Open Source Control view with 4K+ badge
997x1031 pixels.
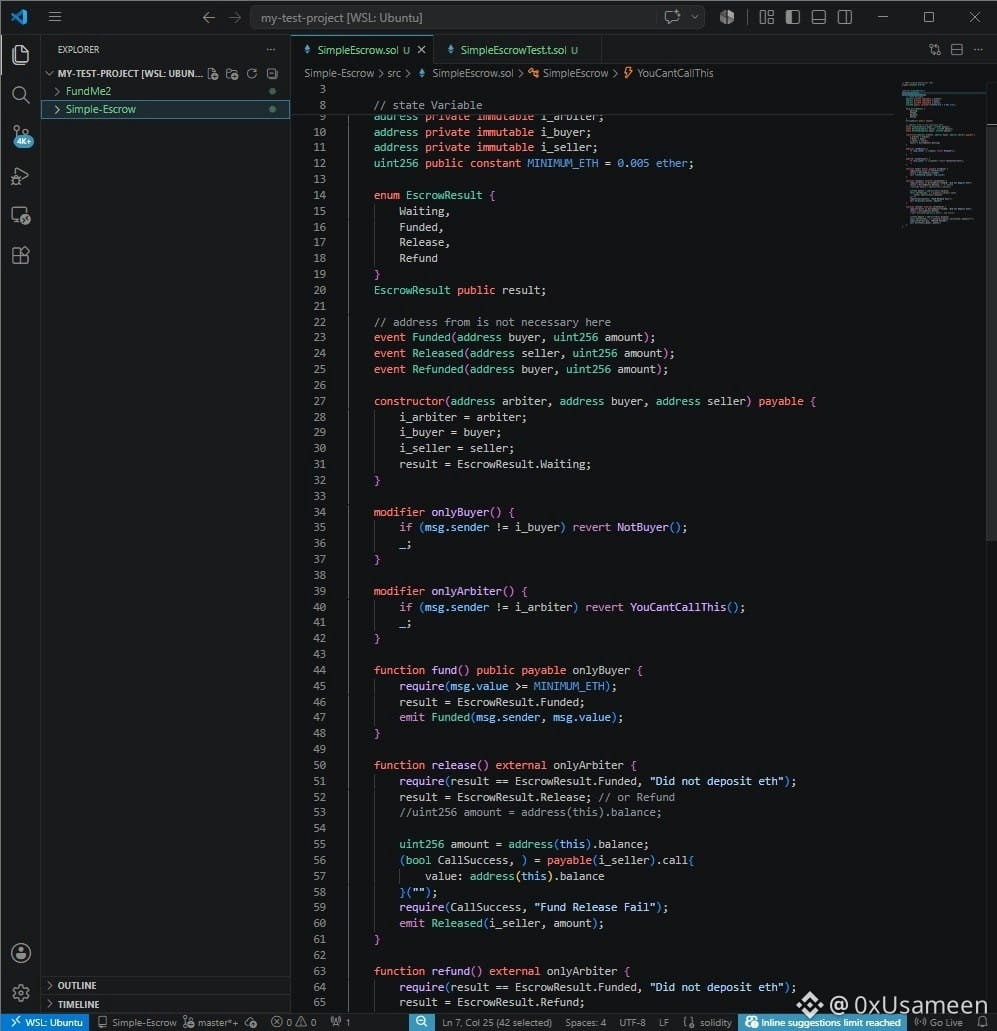click(22, 136)
